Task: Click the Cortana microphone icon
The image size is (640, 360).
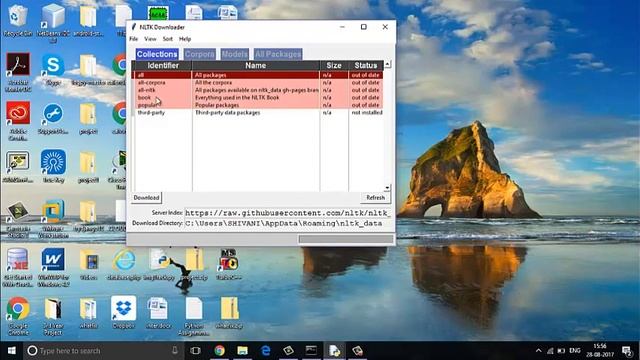Action: point(175,351)
